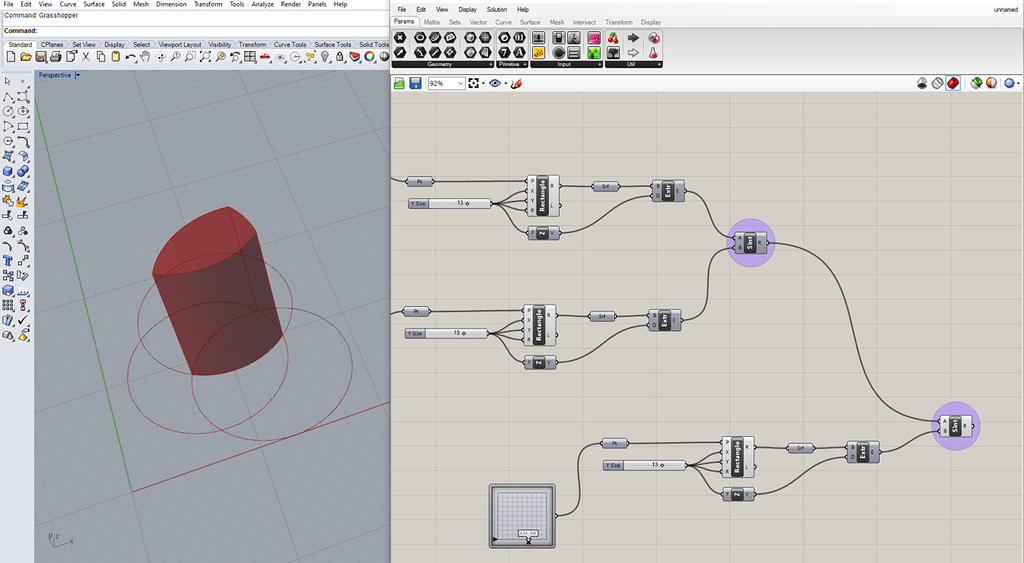Open the Solid menu in Rhino

119,4
